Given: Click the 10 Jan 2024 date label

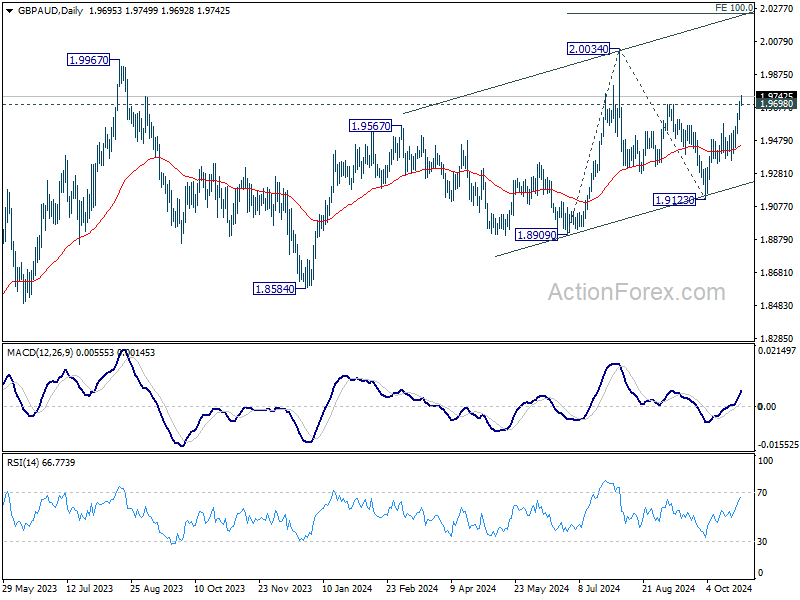Looking at the screenshot, I should (x=347, y=588).
